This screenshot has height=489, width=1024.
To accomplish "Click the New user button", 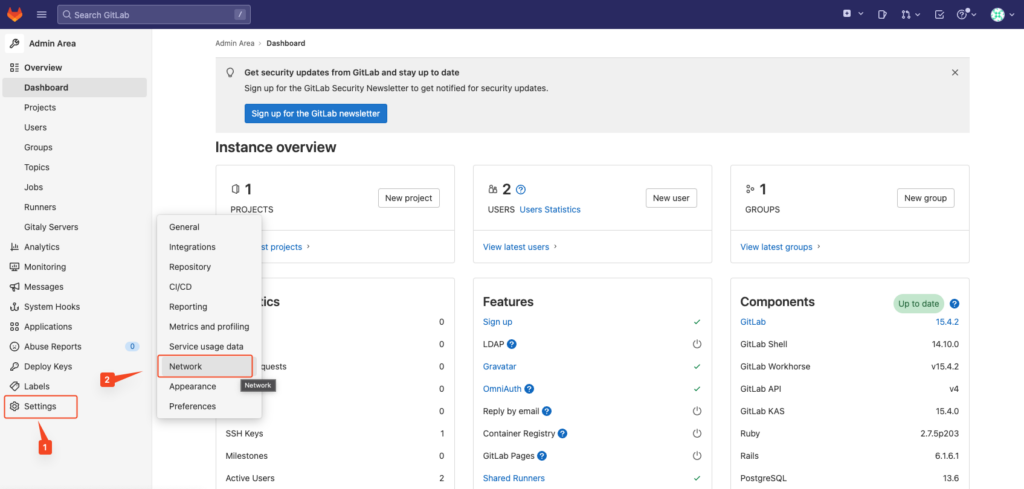I will coord(671,198).
